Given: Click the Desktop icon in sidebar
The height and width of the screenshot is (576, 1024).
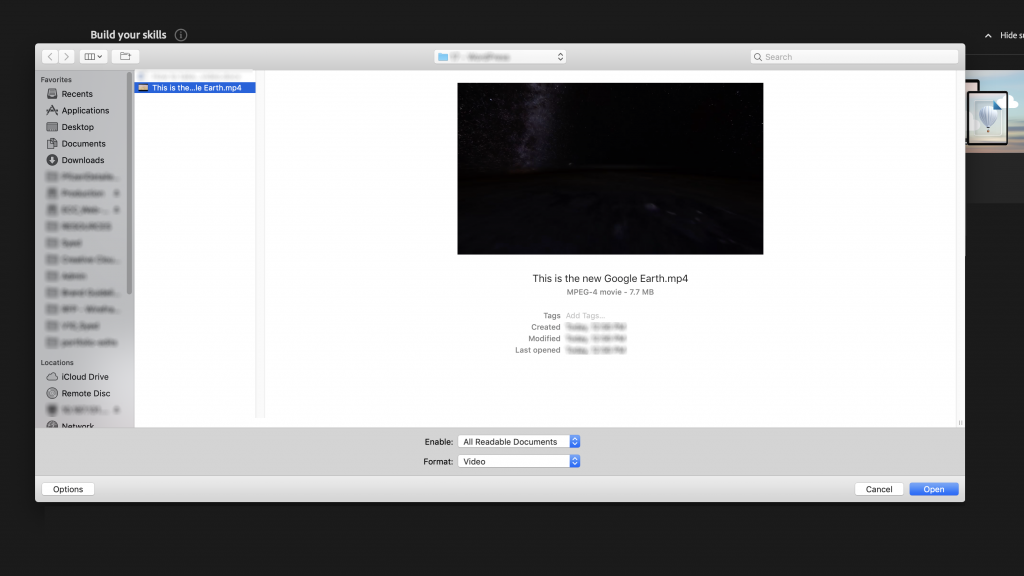Looking at the screenshot, I should [52, 127].
